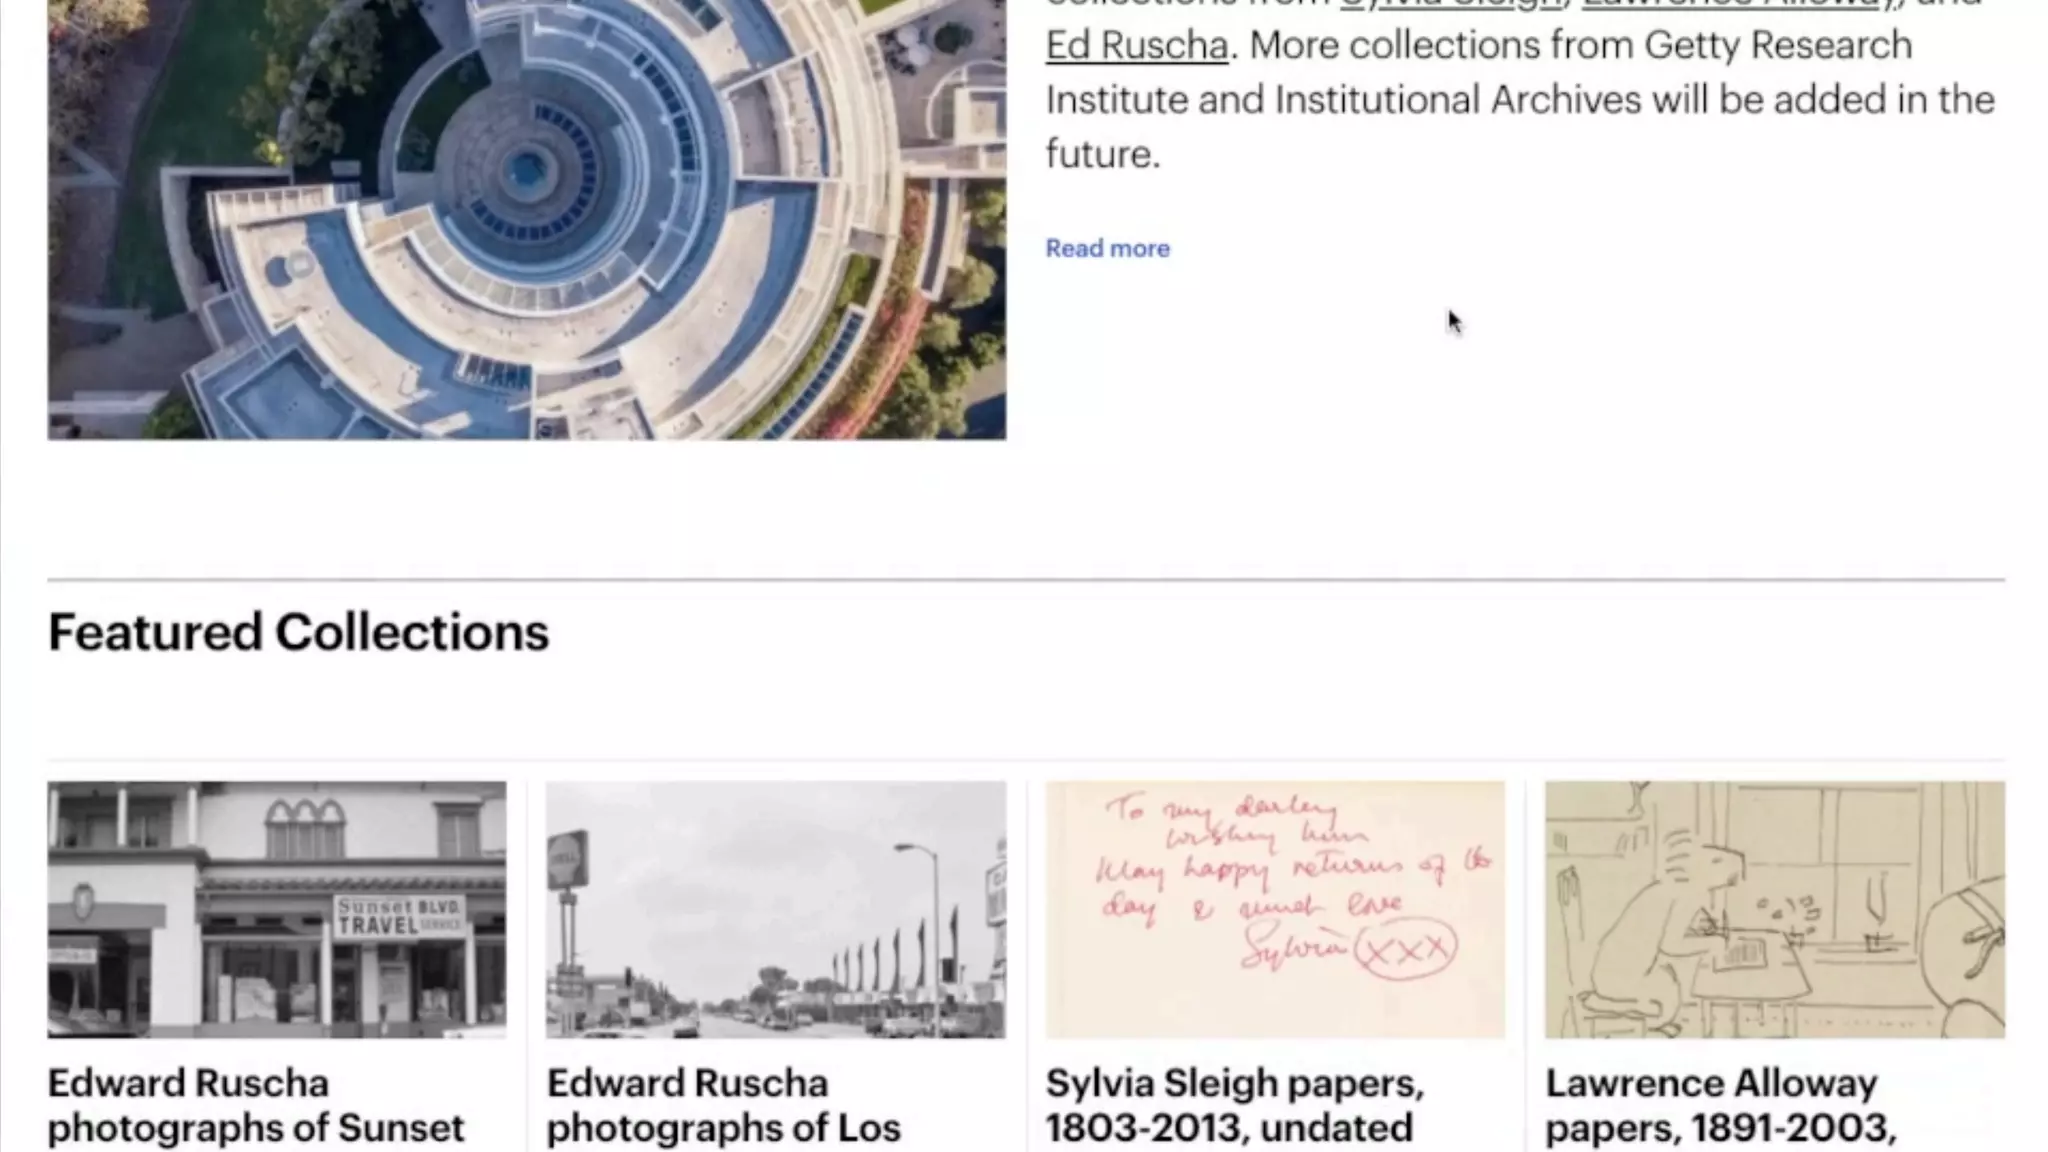Open the Lawrence Alloway pencil sketch thumbnail
This screenshot has width=2048, height=1152.
1775,909
